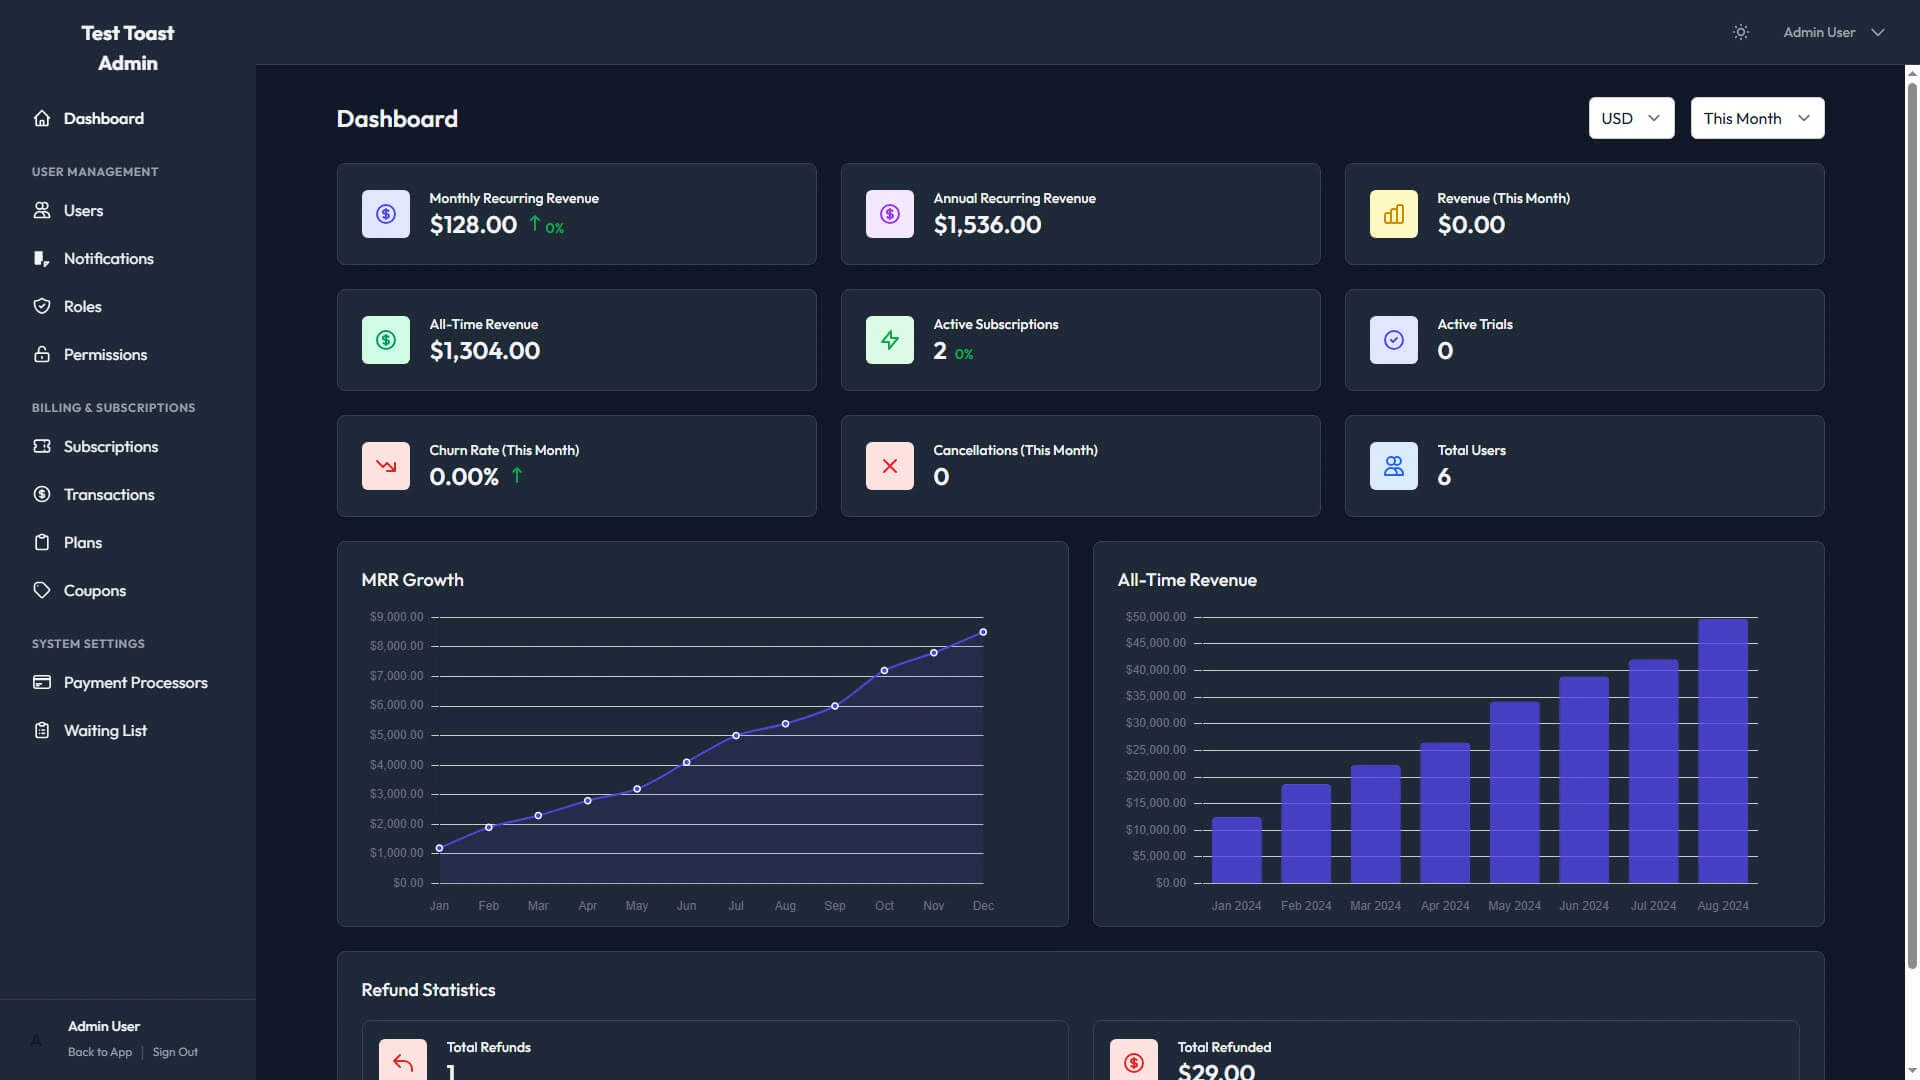Open the Subscriptions menu item
The width and height of the screenshot is (1920, 1080).
[110, 447]
